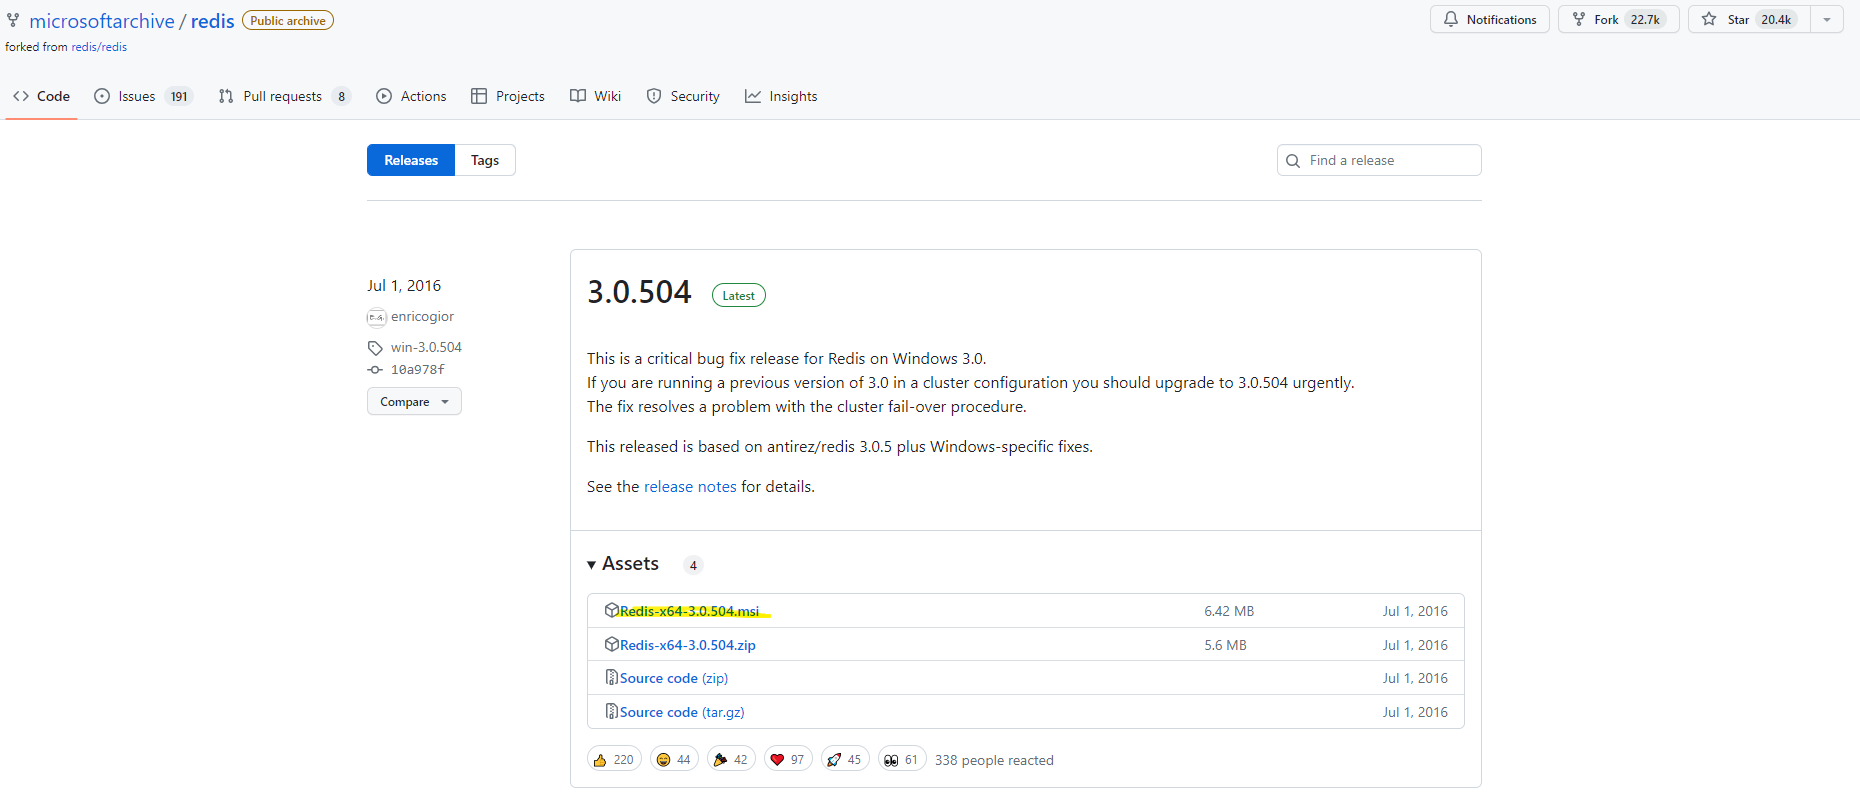Click the Assets count badge showing 4
Screen dimensions: 1860x806
(693, 565)
